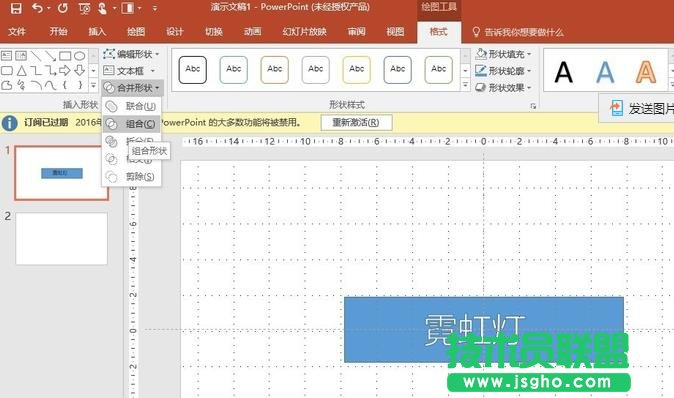The width and height of the screenshot is (674, 398).
Task: Apply the blue A WordArt style
Action: tap(605, 72)
